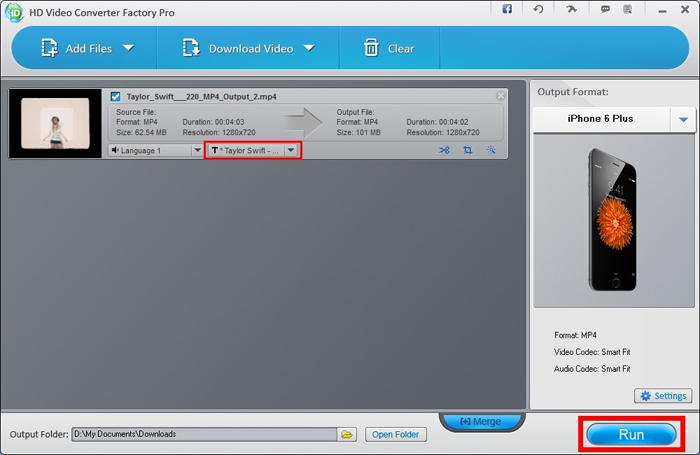Click the output format blue arrow

683,119
